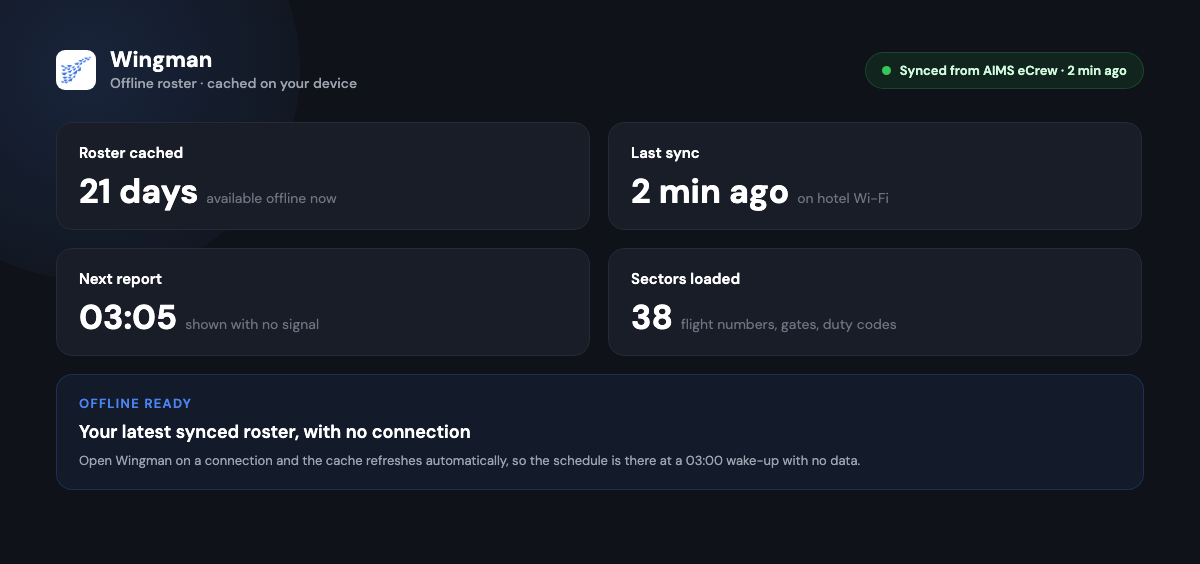
Task: Click the green sync status dot
Action: [886, 71]
